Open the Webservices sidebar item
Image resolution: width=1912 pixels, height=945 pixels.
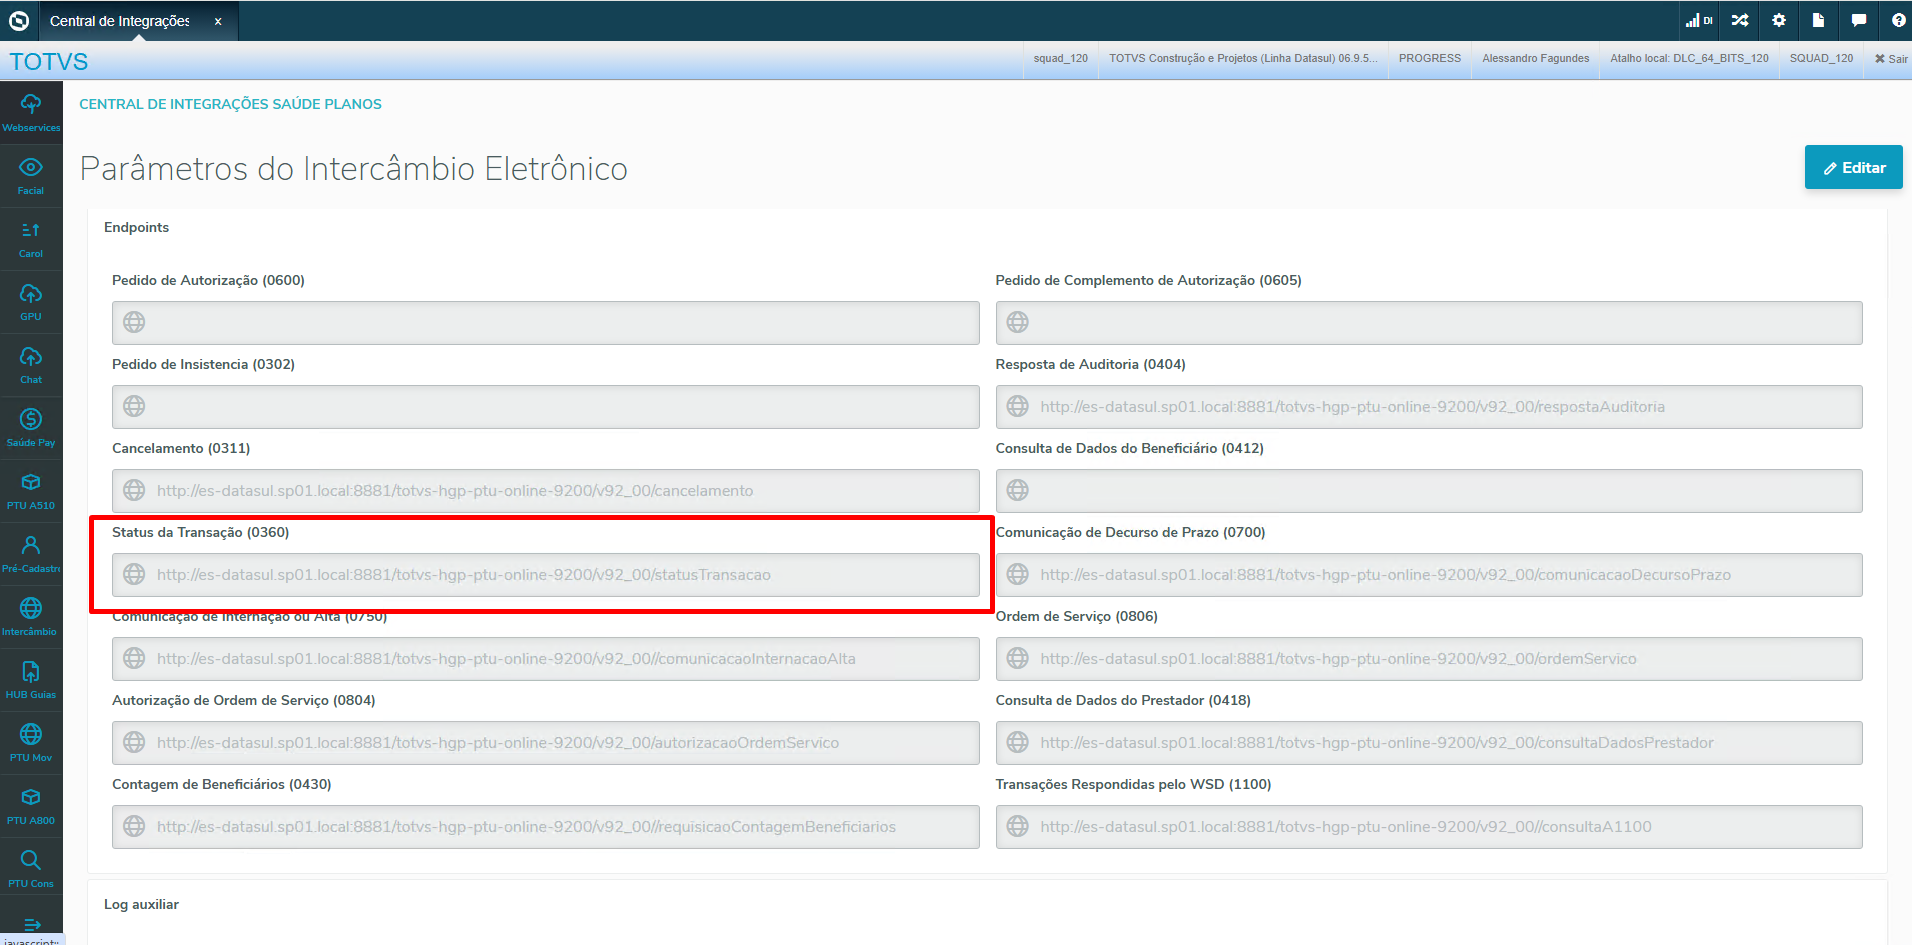[31, 113]
